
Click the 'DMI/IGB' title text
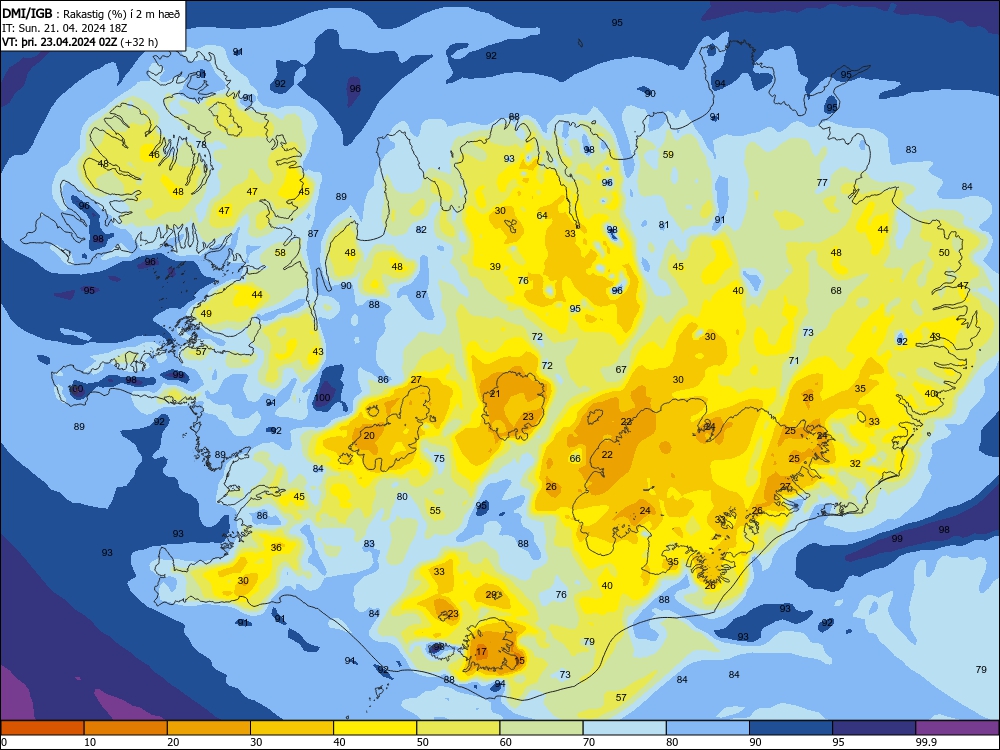[x=27, y=13]
